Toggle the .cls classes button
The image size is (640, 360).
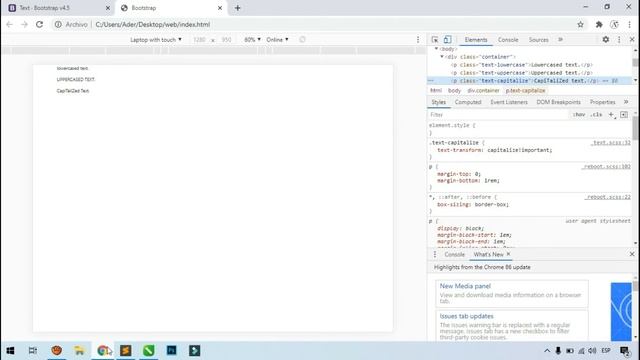pos(596,115)
